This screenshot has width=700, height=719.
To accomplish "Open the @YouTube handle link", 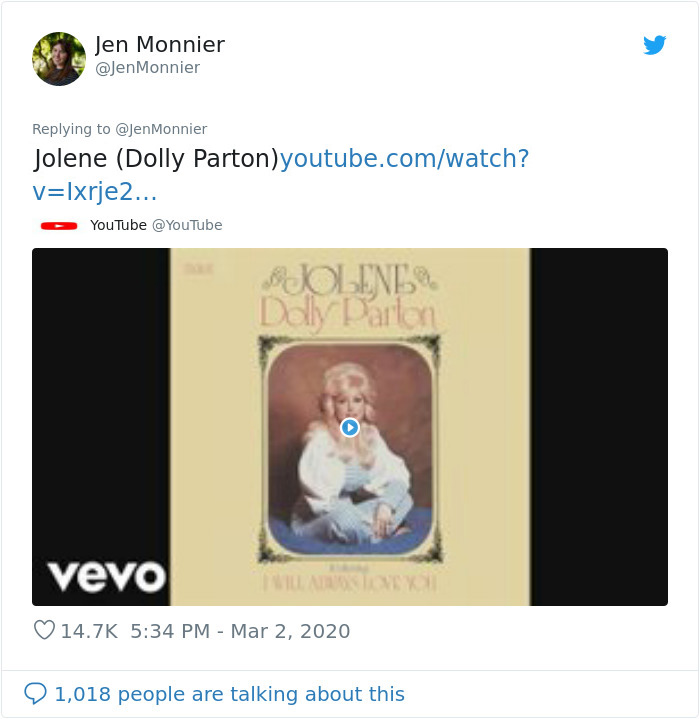I will point(187,225).
